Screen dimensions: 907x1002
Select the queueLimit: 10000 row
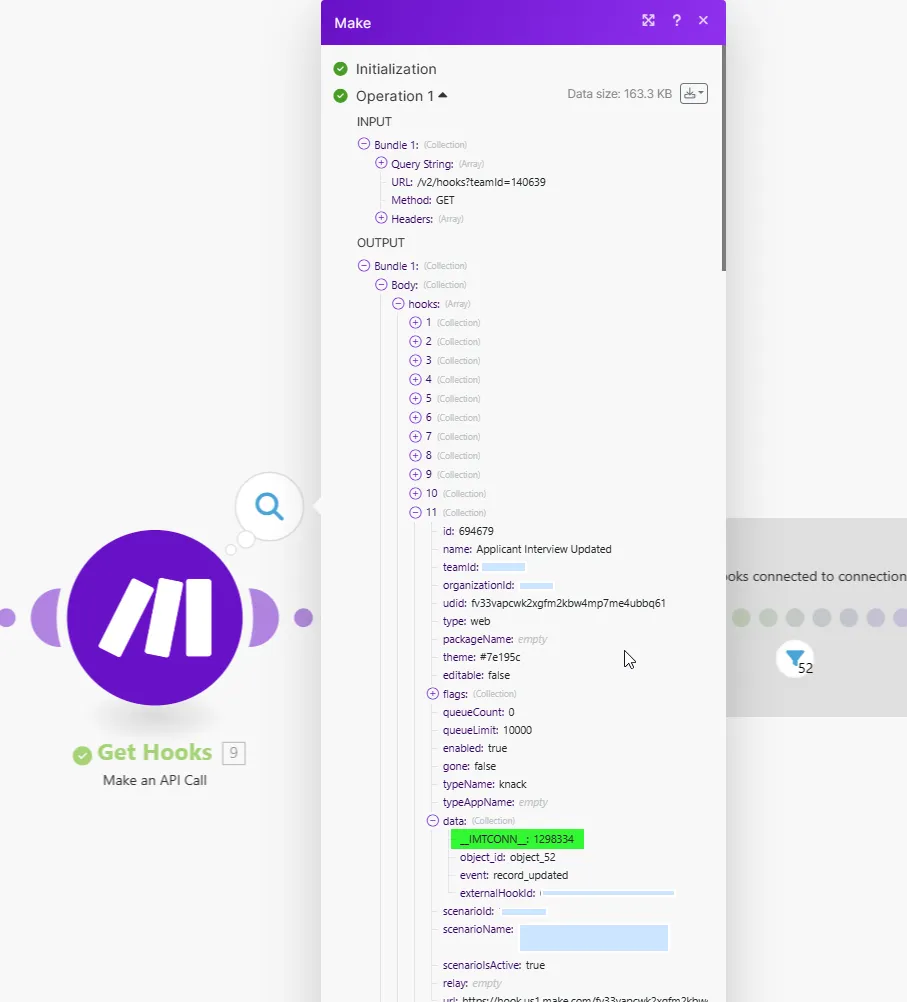coord(487,730)
